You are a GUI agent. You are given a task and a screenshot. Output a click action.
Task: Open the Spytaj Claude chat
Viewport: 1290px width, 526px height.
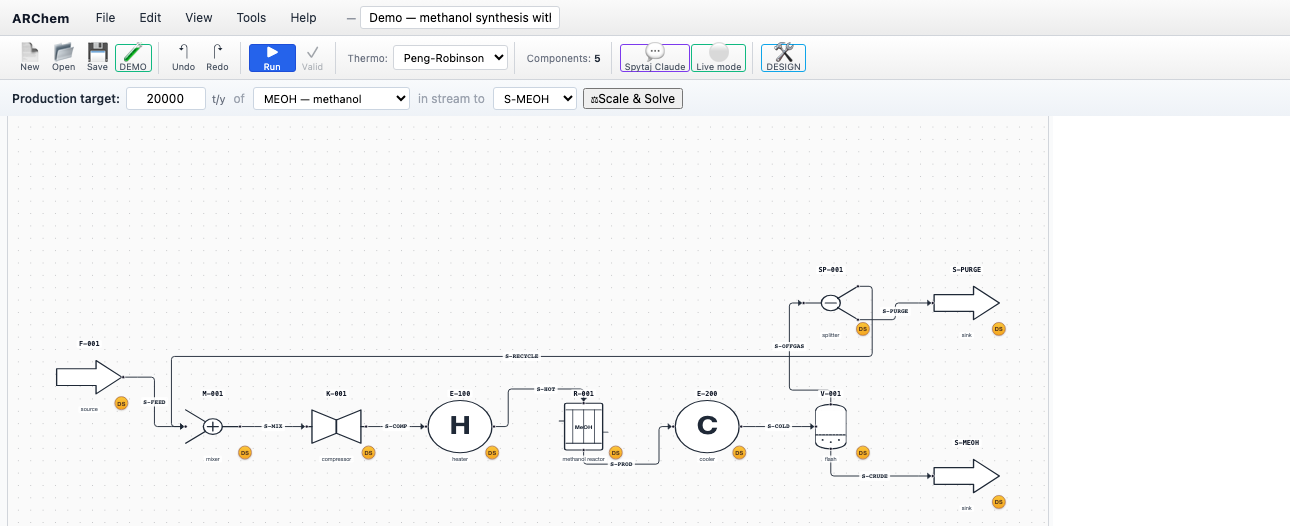pos(655,58)
